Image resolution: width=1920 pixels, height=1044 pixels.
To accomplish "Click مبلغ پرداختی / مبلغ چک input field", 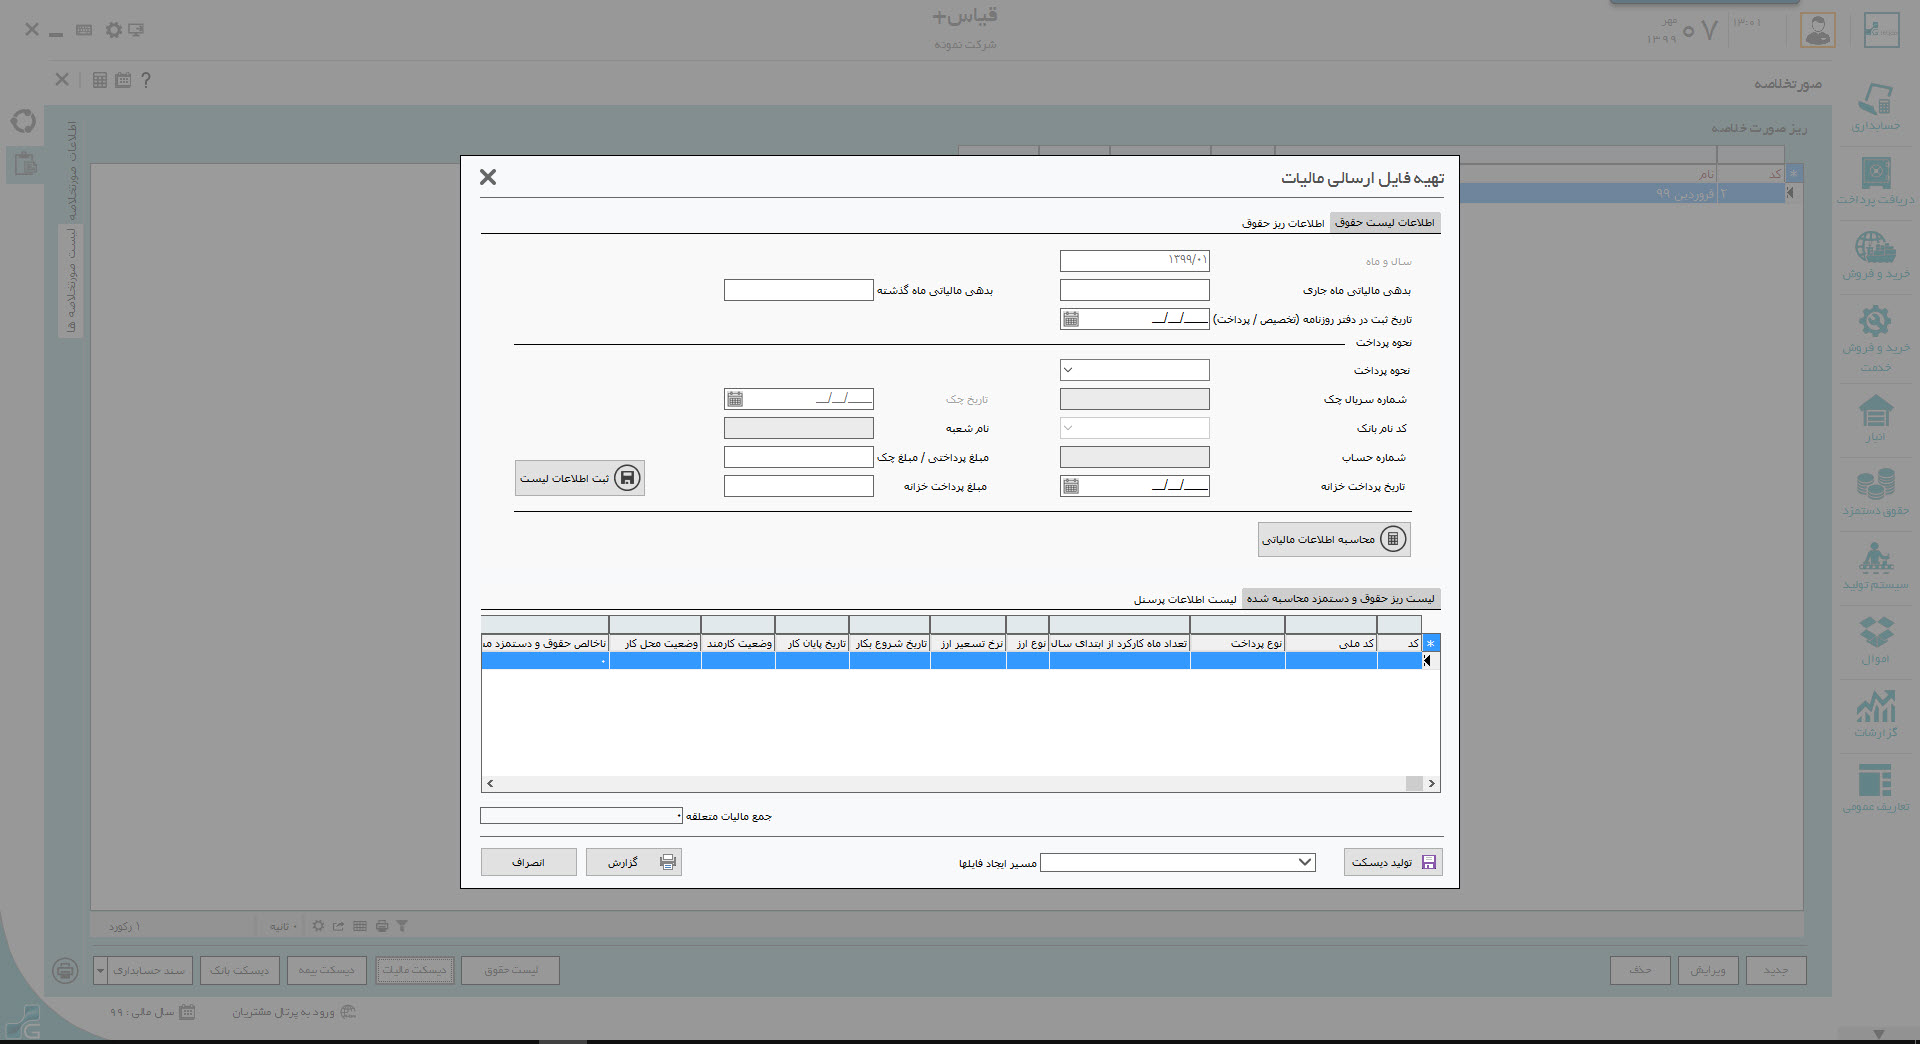I will (799, 457).
